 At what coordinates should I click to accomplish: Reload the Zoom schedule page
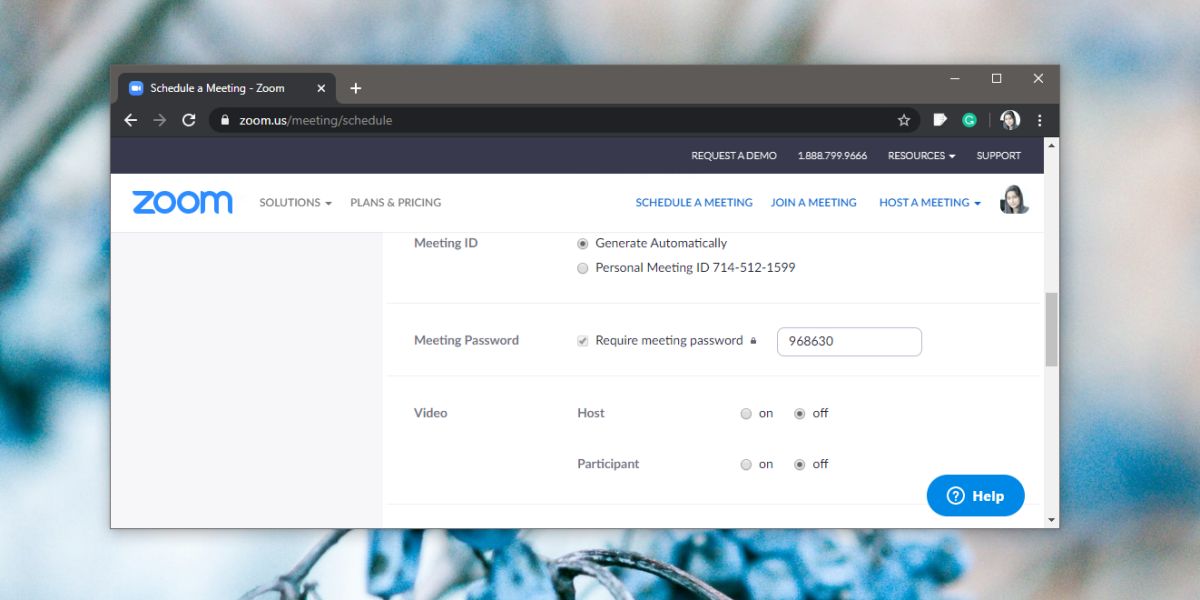pos(189,120)
